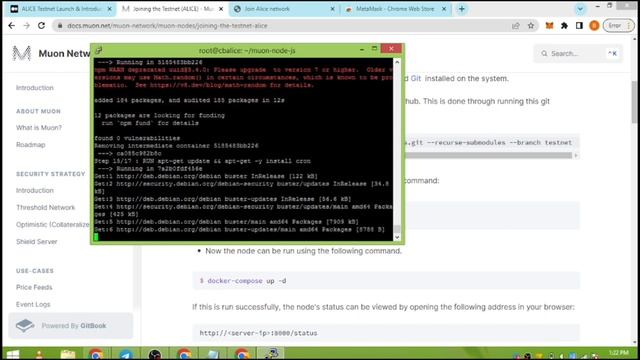
Task: Share this page icon in address bar
Action: point(516,26)
